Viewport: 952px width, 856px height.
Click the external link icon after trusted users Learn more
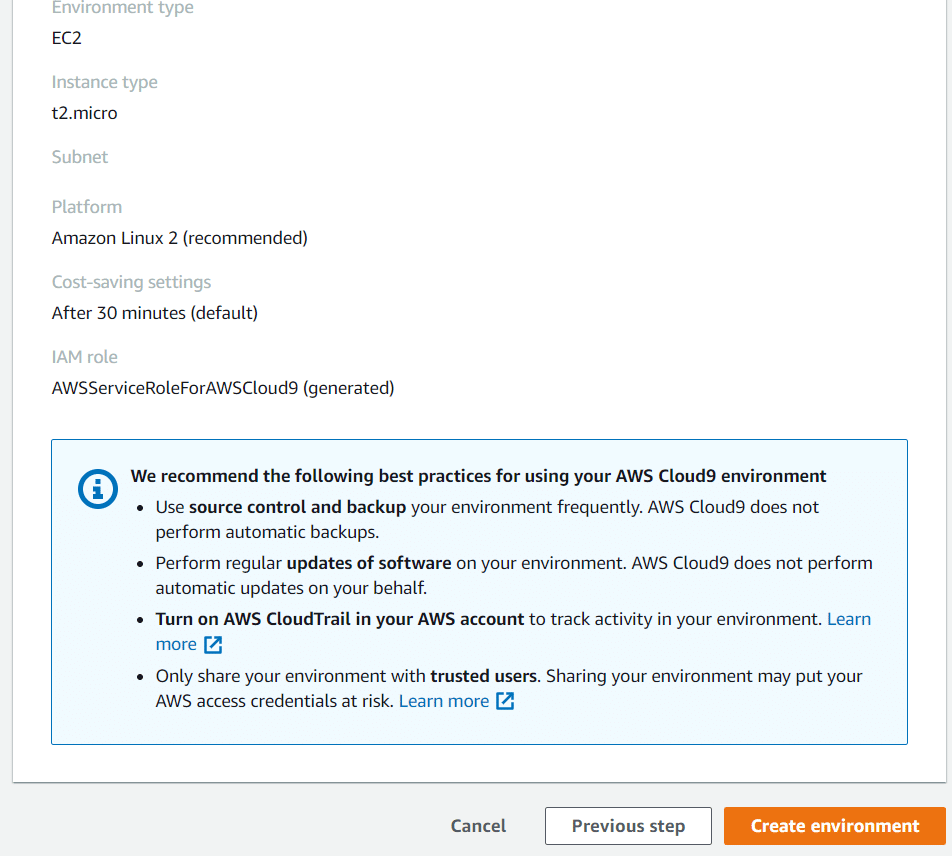pyautogui.click(x=506, y=701)
